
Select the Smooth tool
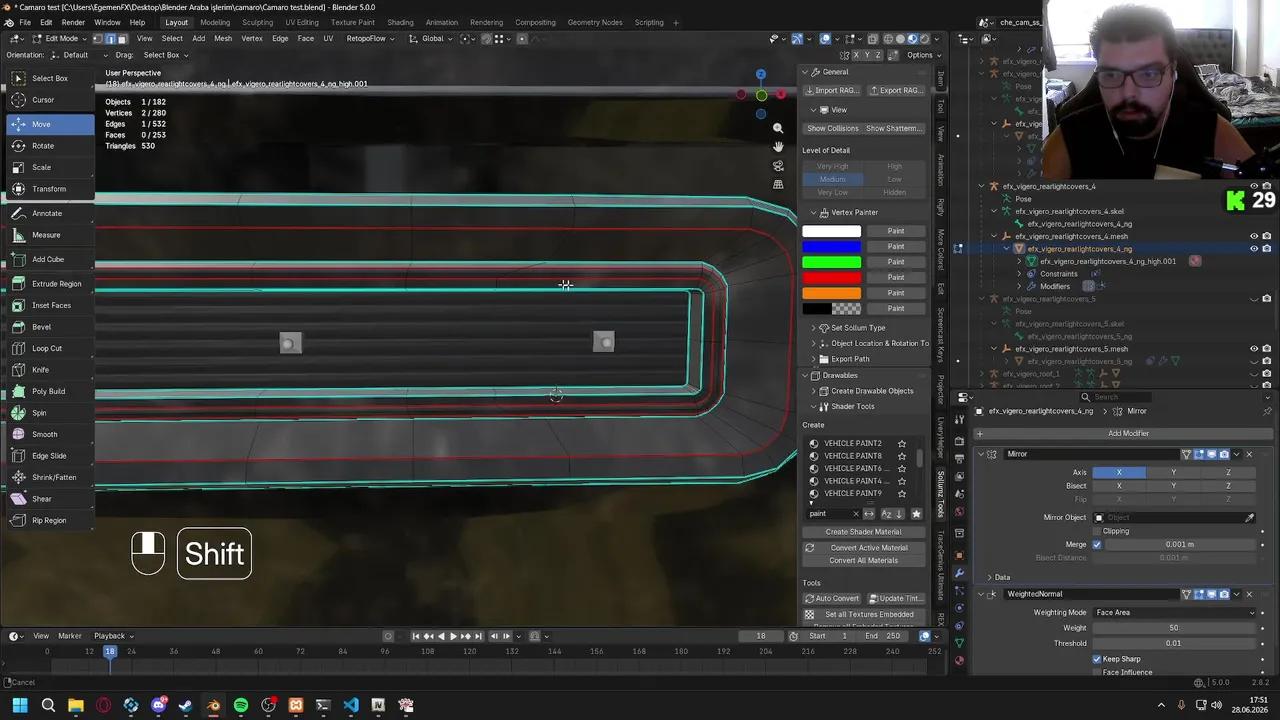pos(50,434)
